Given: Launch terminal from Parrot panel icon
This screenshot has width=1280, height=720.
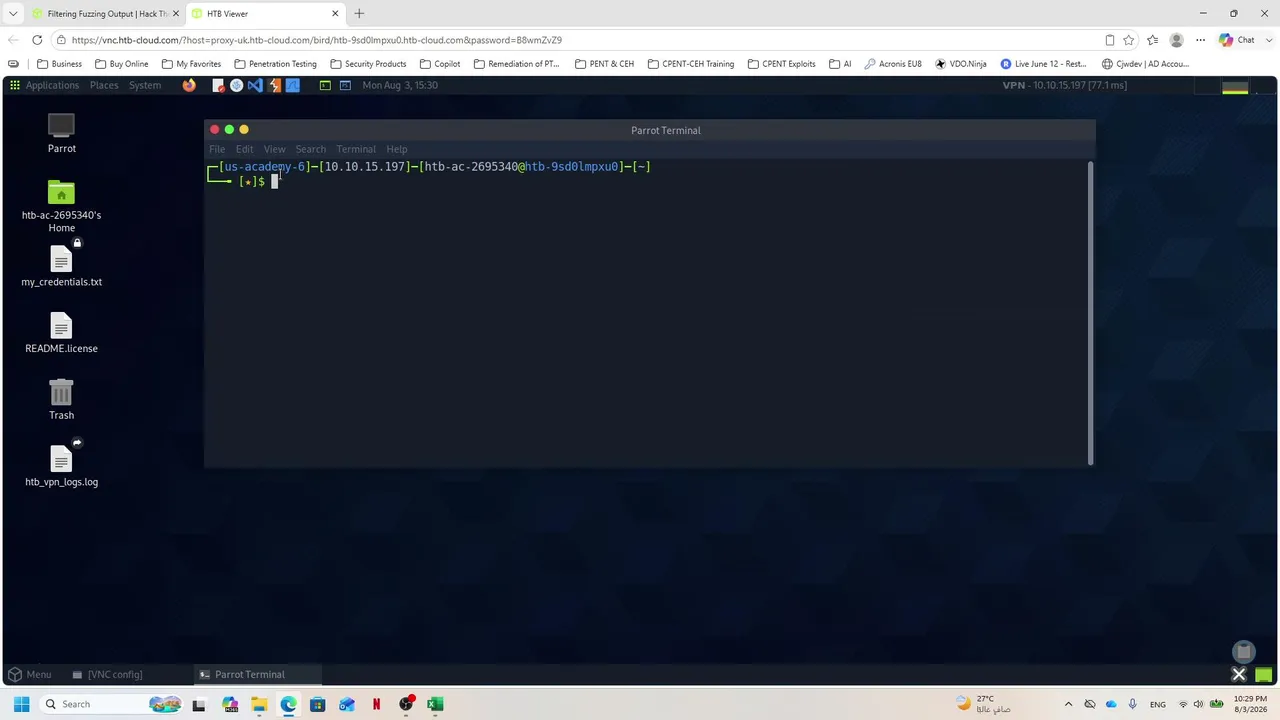Looking at the screenshot, I should click(x=325, y=85).
